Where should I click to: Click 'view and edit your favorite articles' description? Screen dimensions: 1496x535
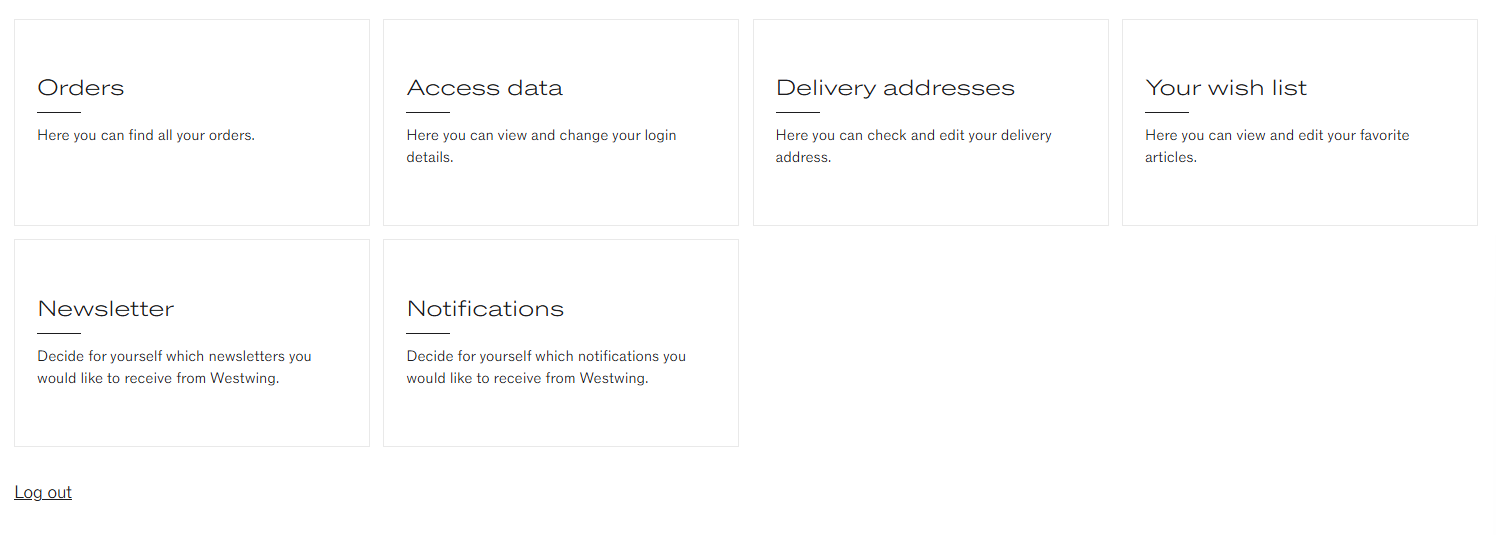(x=1277, y=146)
